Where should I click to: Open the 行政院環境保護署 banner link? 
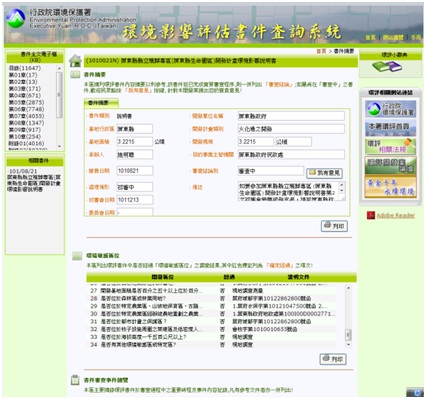(390, 109)
